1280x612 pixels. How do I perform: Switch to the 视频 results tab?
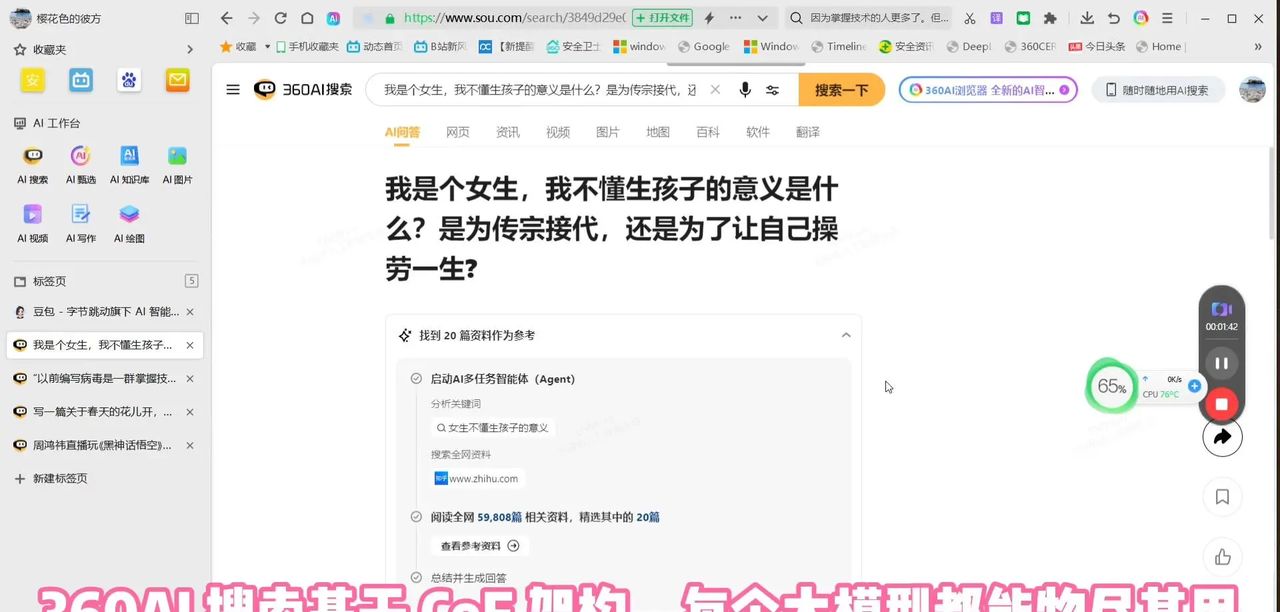coord(557,131)
